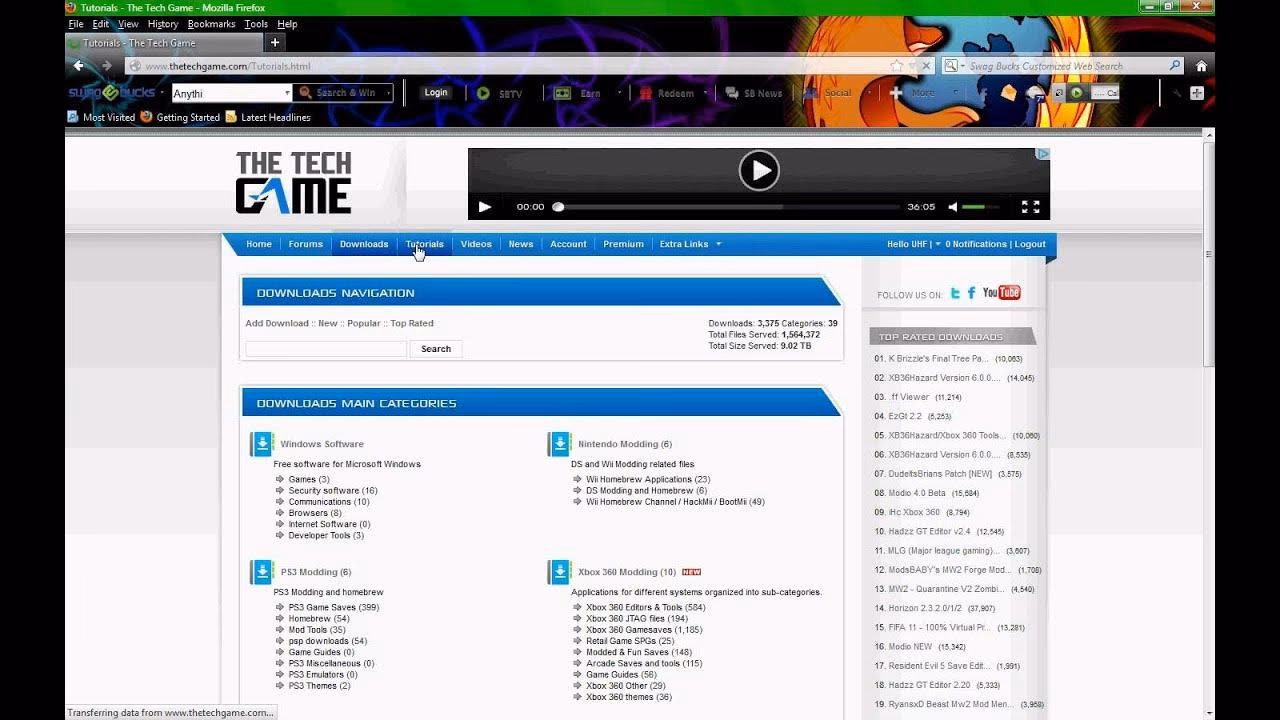The image size is (1280, 720).
Task: Click the browser Forward arrow button
Action: 107,66
